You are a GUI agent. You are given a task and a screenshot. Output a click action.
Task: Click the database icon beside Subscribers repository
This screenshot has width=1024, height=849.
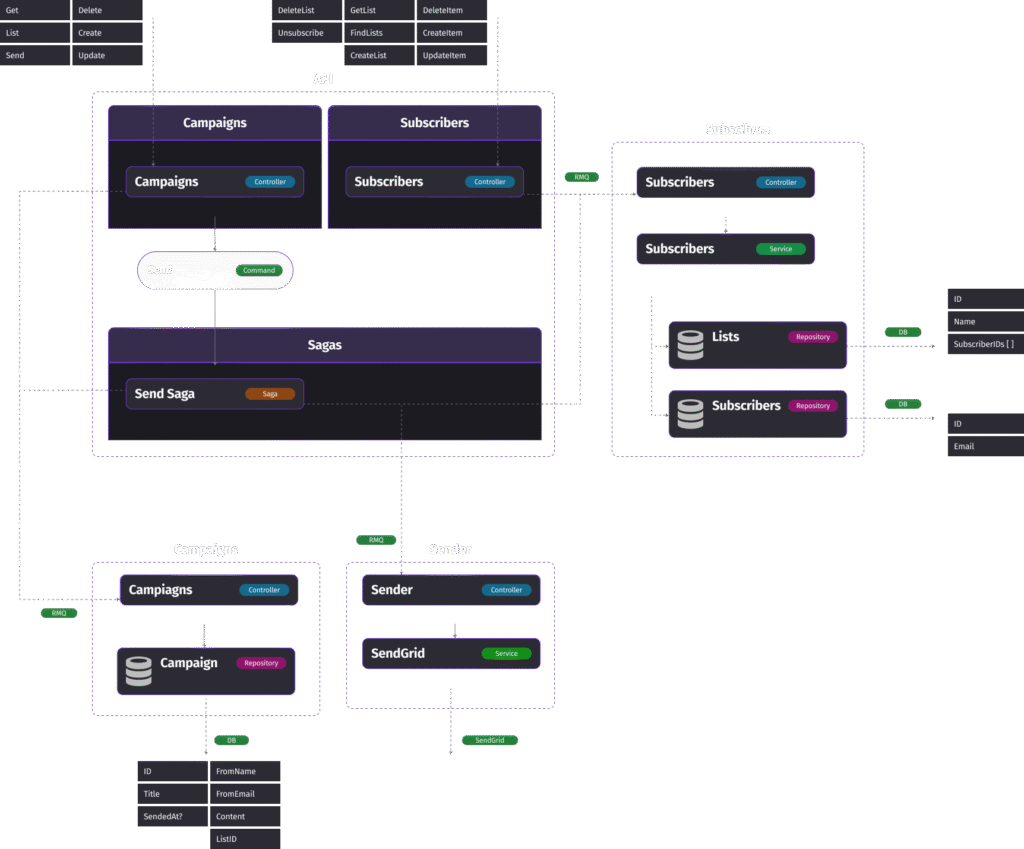pyautogui.click(x=690, y=413)
